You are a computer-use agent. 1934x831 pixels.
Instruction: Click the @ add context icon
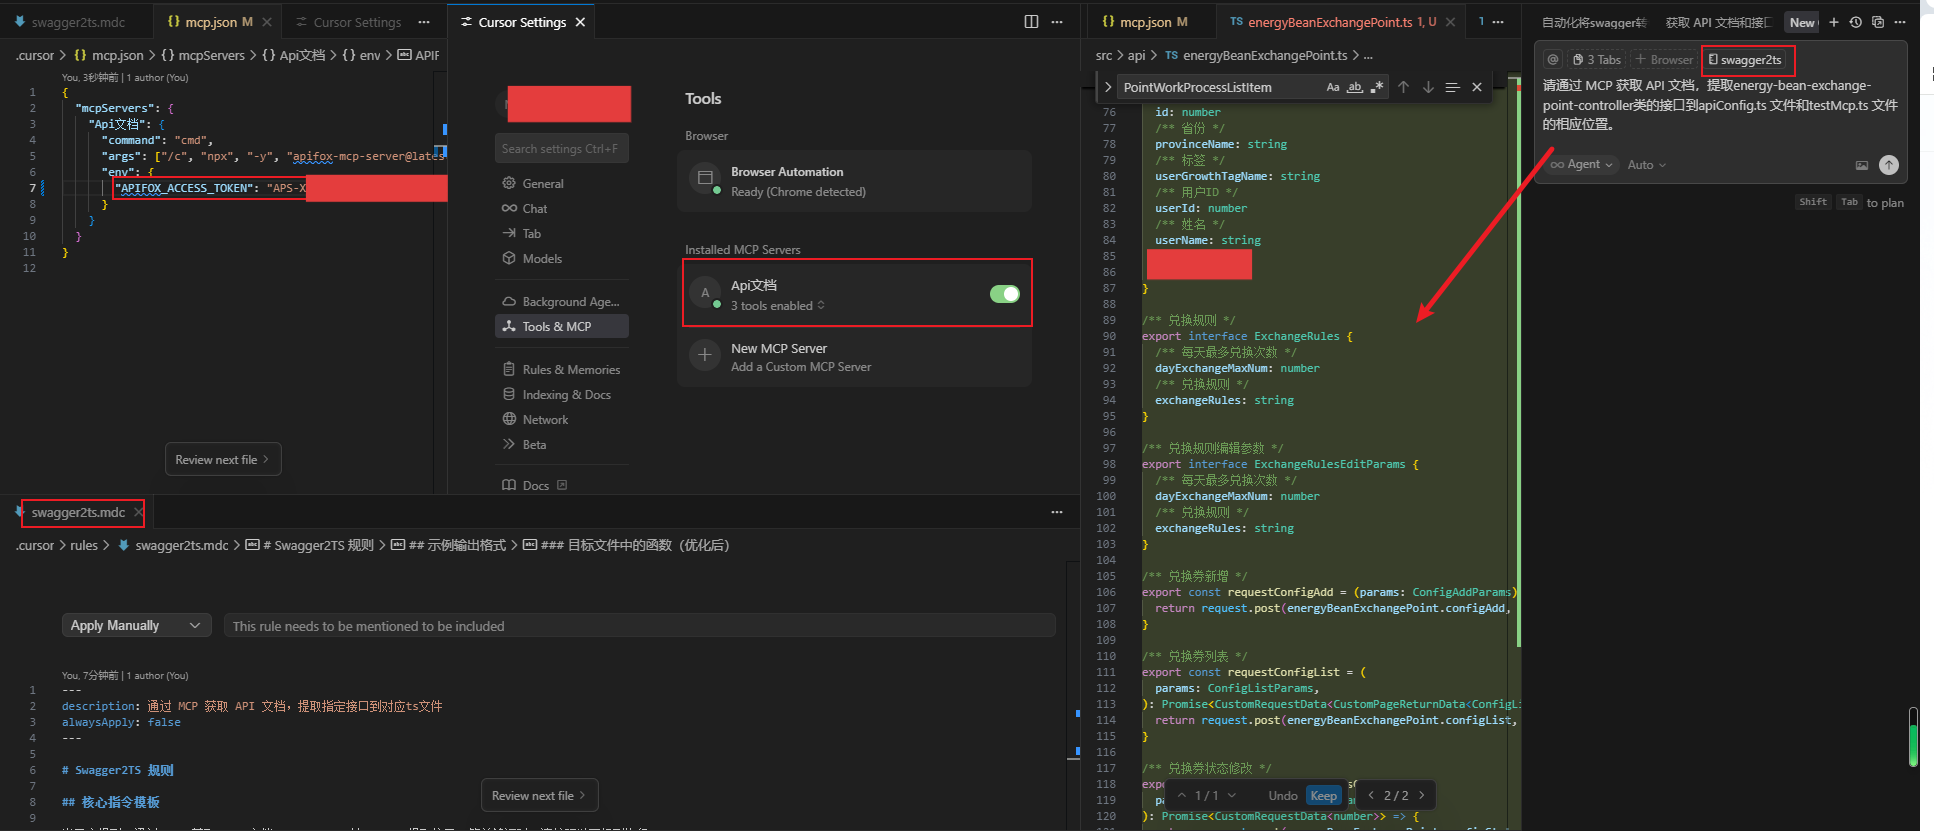(x=1552, y=60)
